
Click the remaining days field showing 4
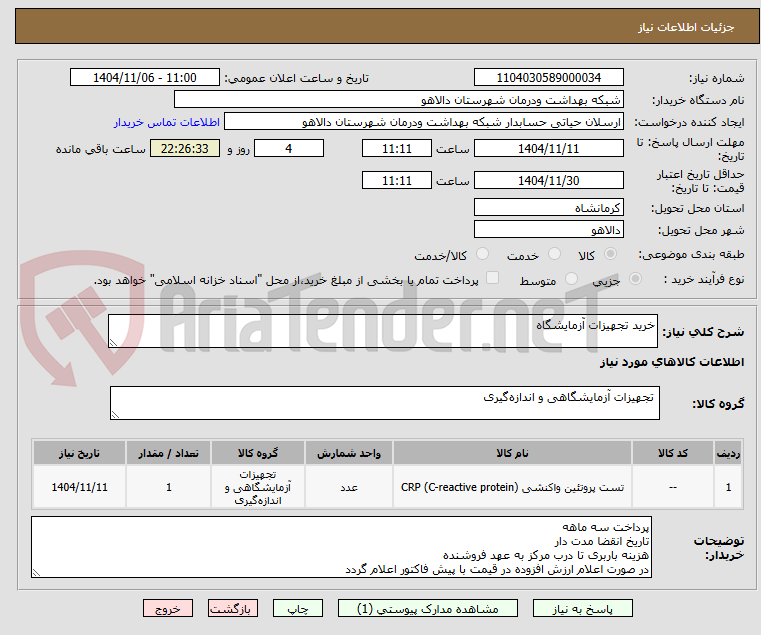coord(289,149)
